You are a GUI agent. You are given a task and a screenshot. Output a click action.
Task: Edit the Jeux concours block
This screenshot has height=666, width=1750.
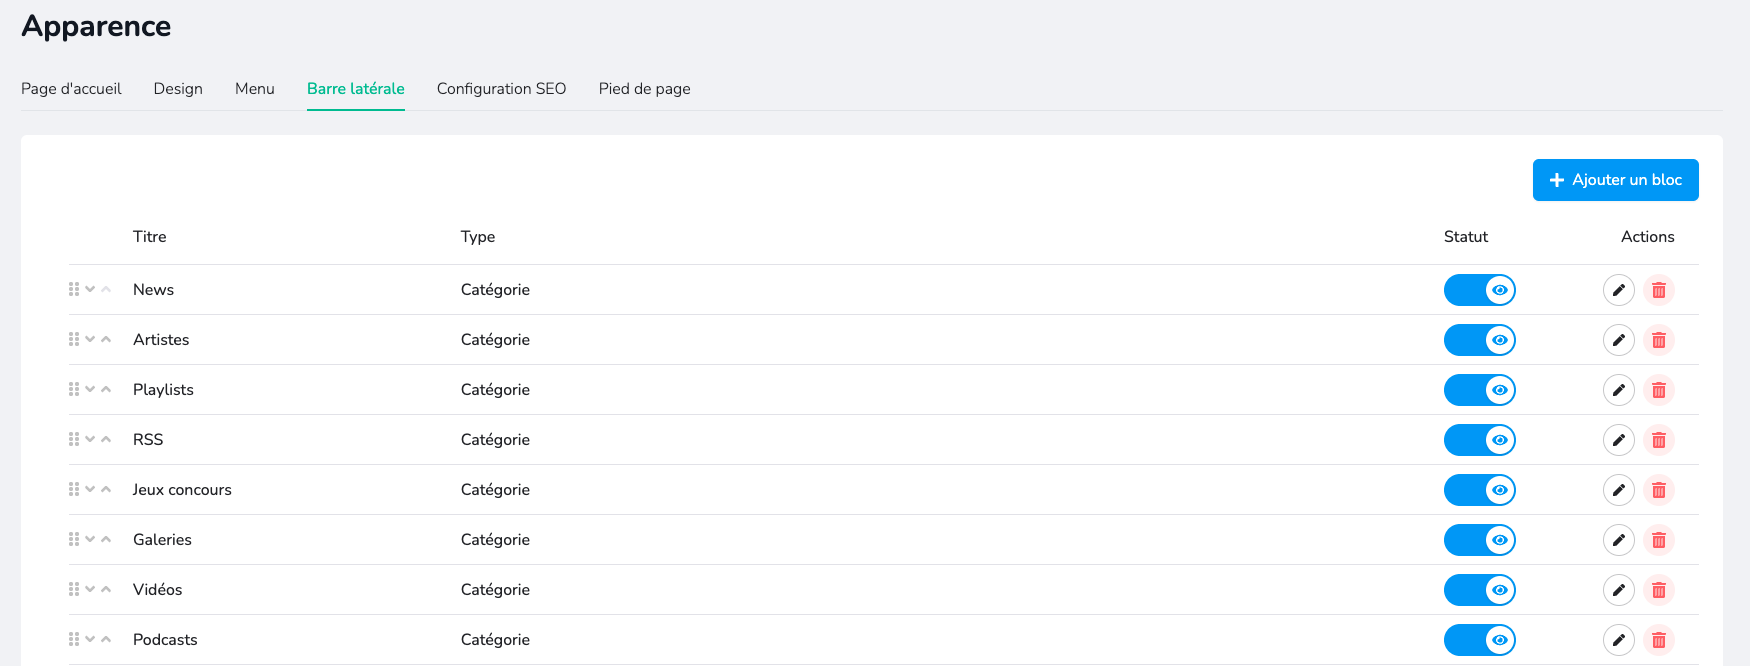(x=1618, y=490)
